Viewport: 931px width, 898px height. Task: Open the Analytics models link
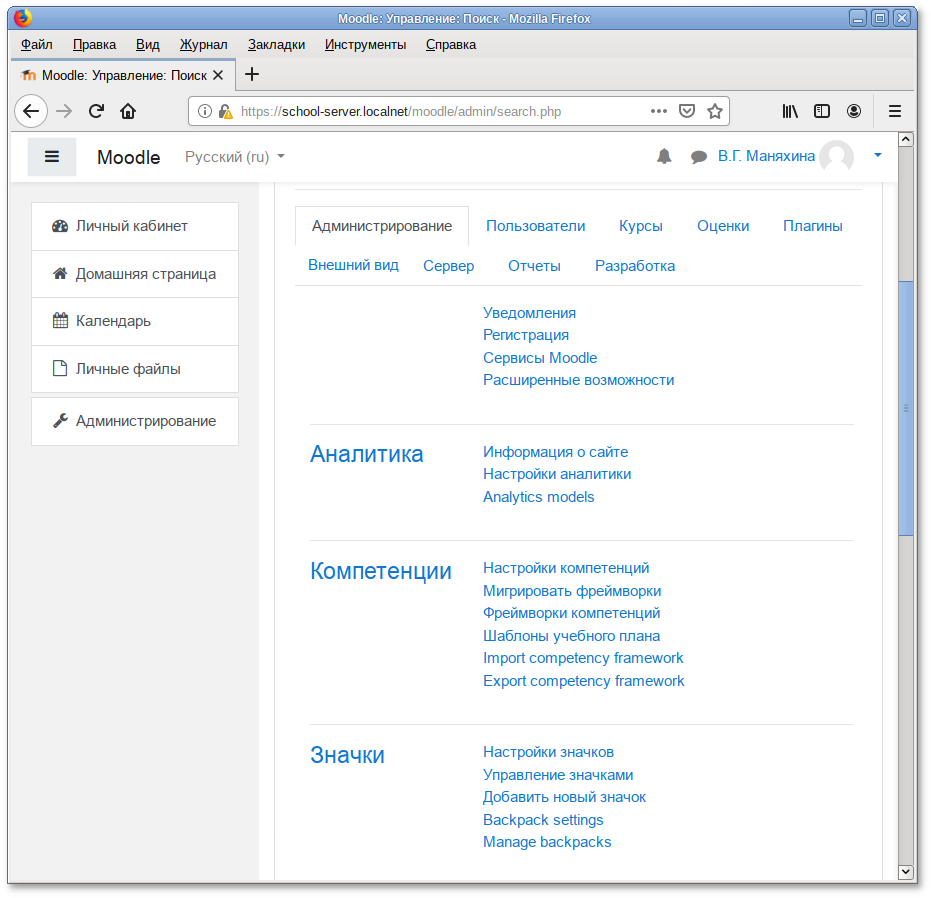(538, 497)
